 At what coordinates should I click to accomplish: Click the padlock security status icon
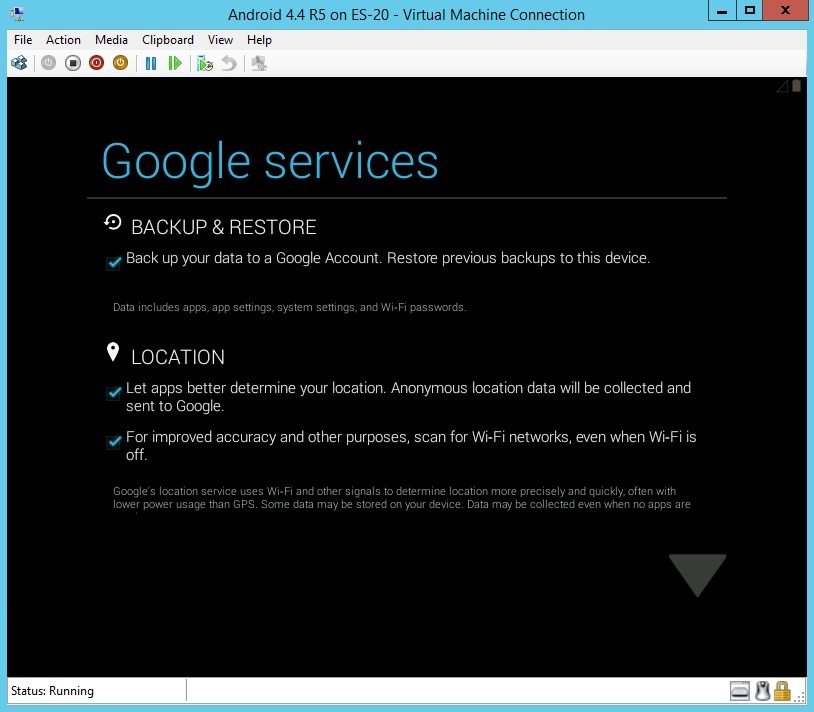coord(782,691)
